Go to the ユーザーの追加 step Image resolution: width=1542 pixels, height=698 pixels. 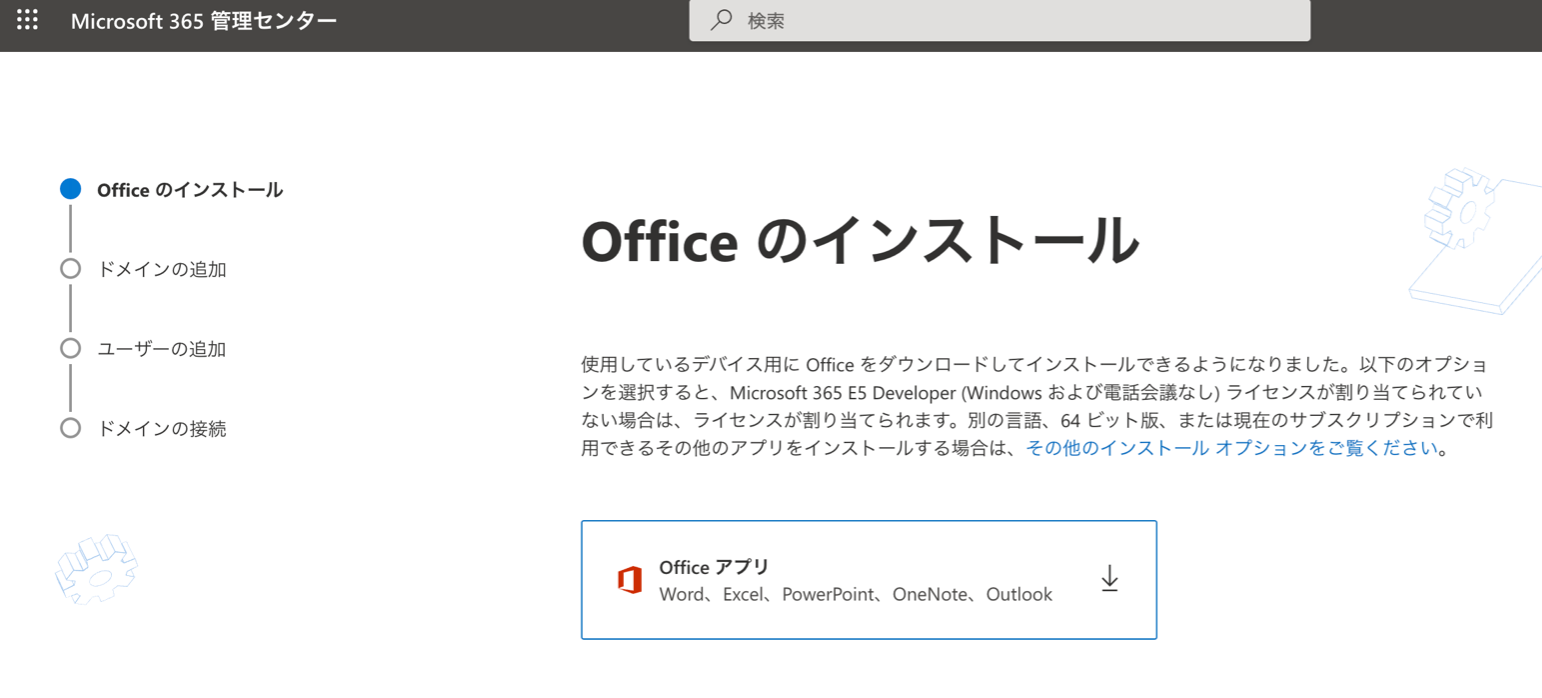[162, 349]
